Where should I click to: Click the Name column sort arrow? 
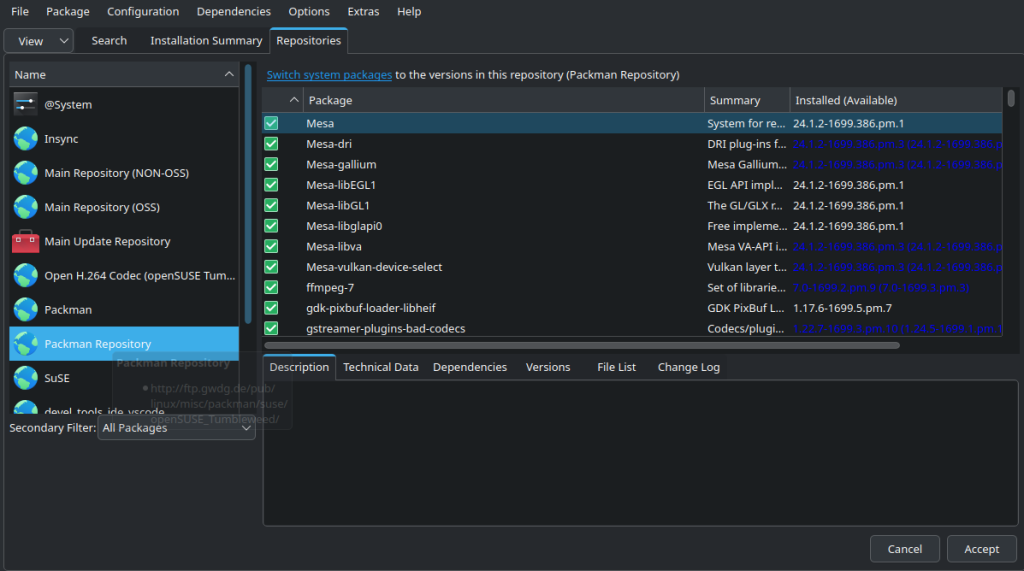coord(229,74)
